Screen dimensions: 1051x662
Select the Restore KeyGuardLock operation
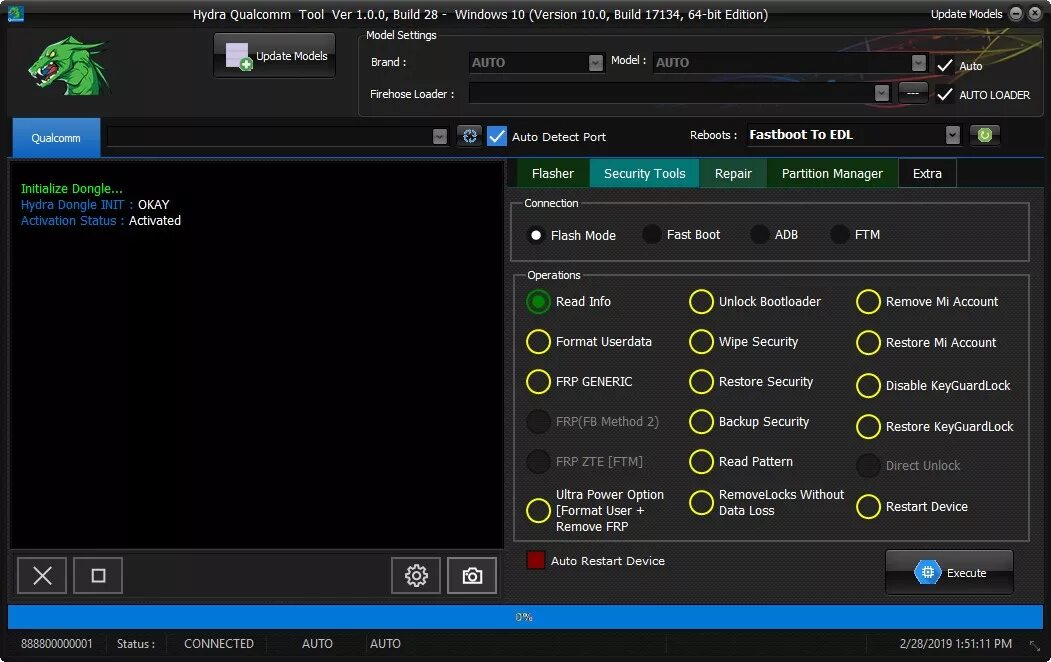pyautogui.click(x=868, y=427)
